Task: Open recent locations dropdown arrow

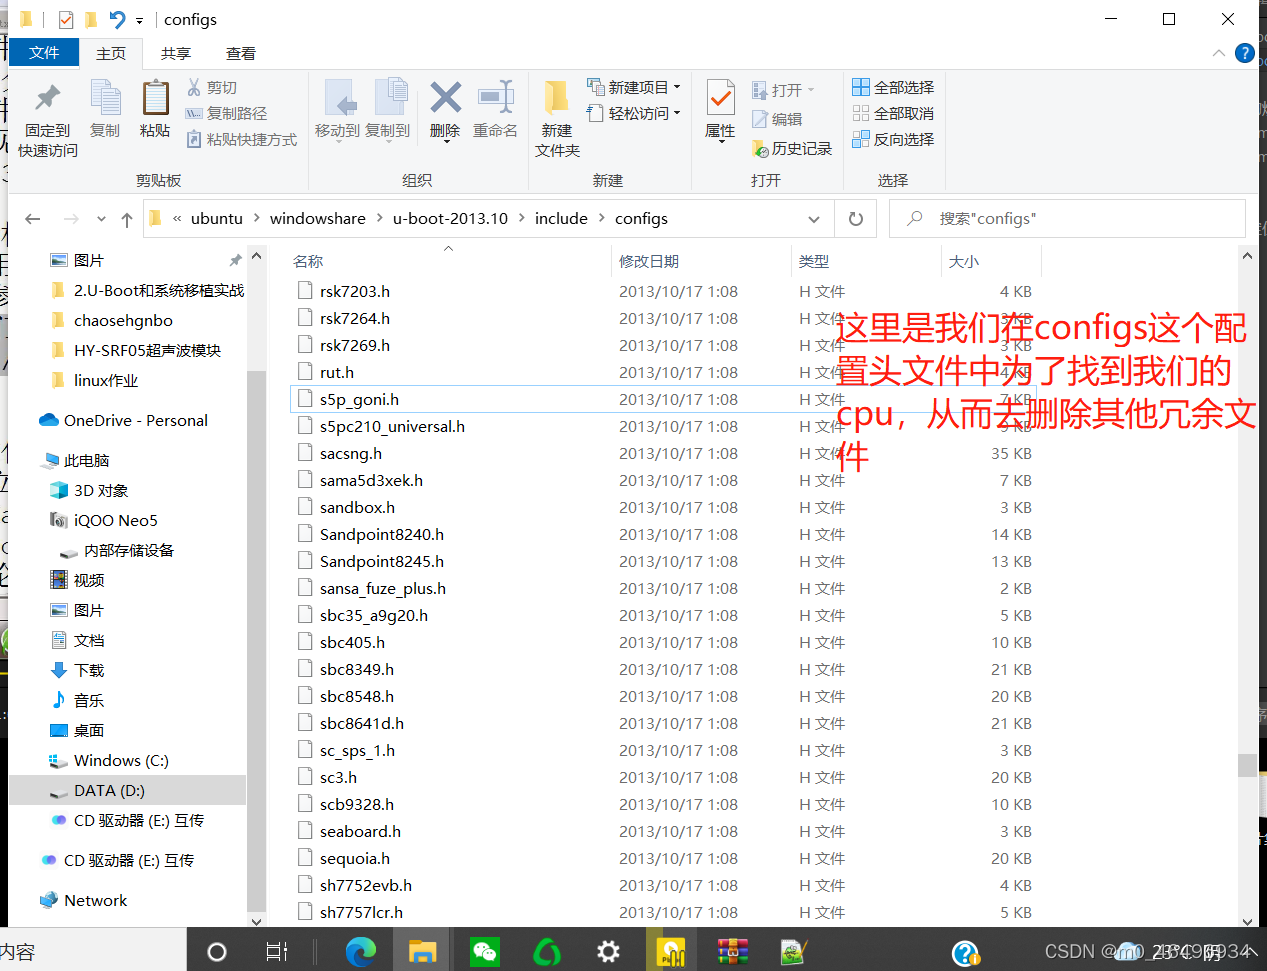Action: tap(101, 219)
